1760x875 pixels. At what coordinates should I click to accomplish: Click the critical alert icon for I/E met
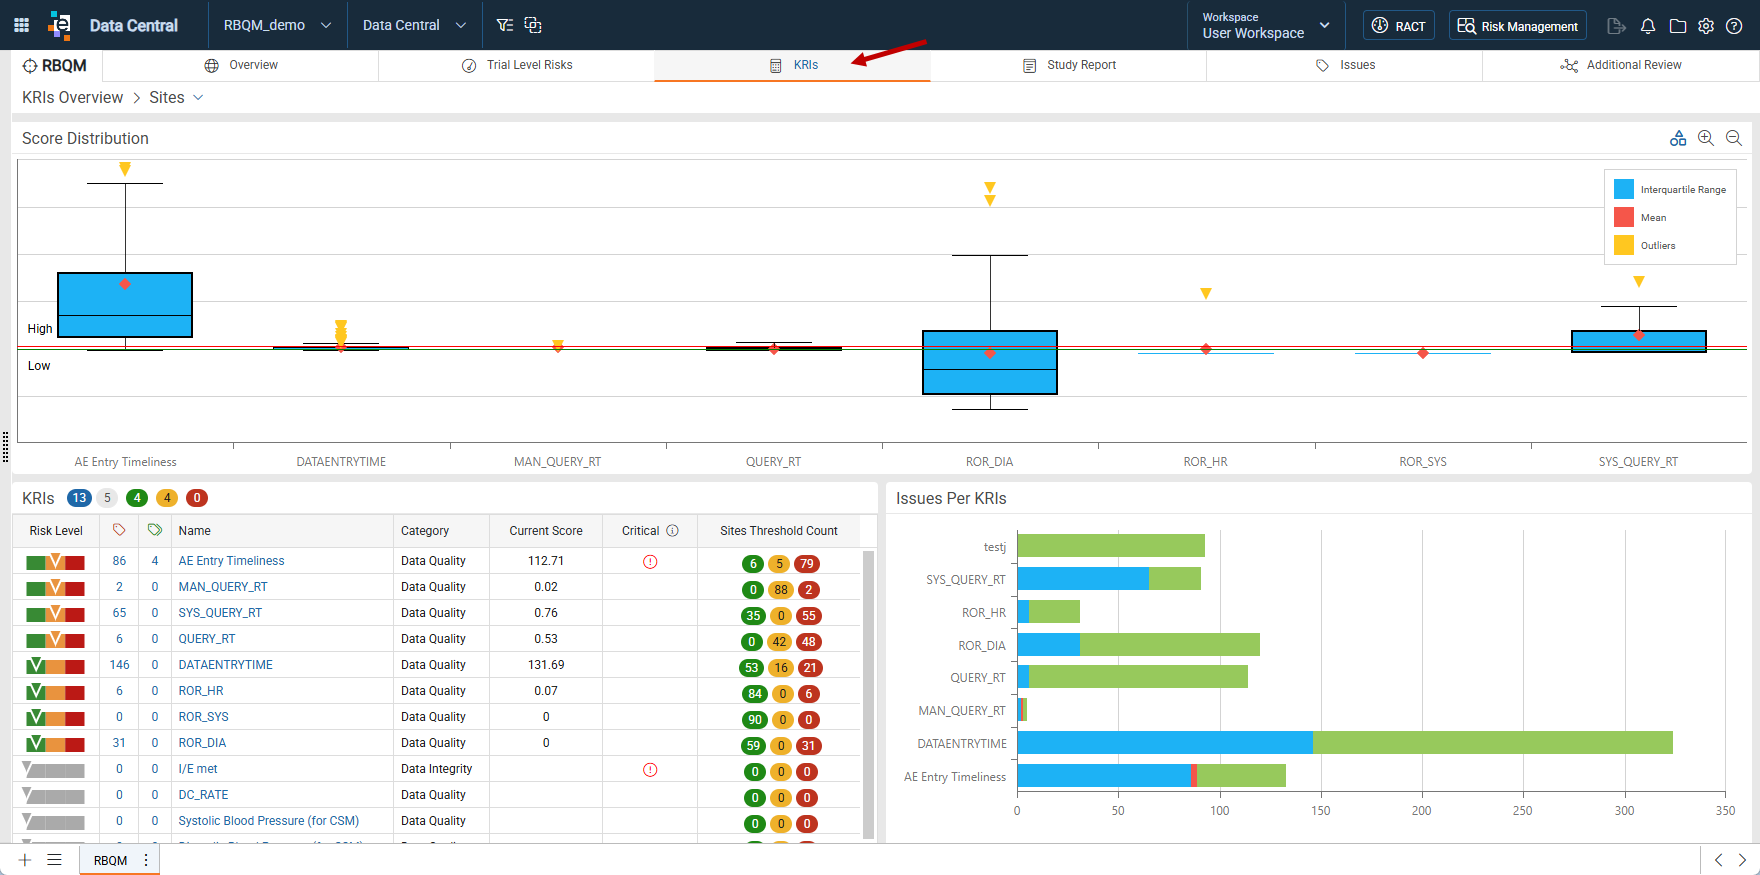pyautogui.click(x=650, y=770)
